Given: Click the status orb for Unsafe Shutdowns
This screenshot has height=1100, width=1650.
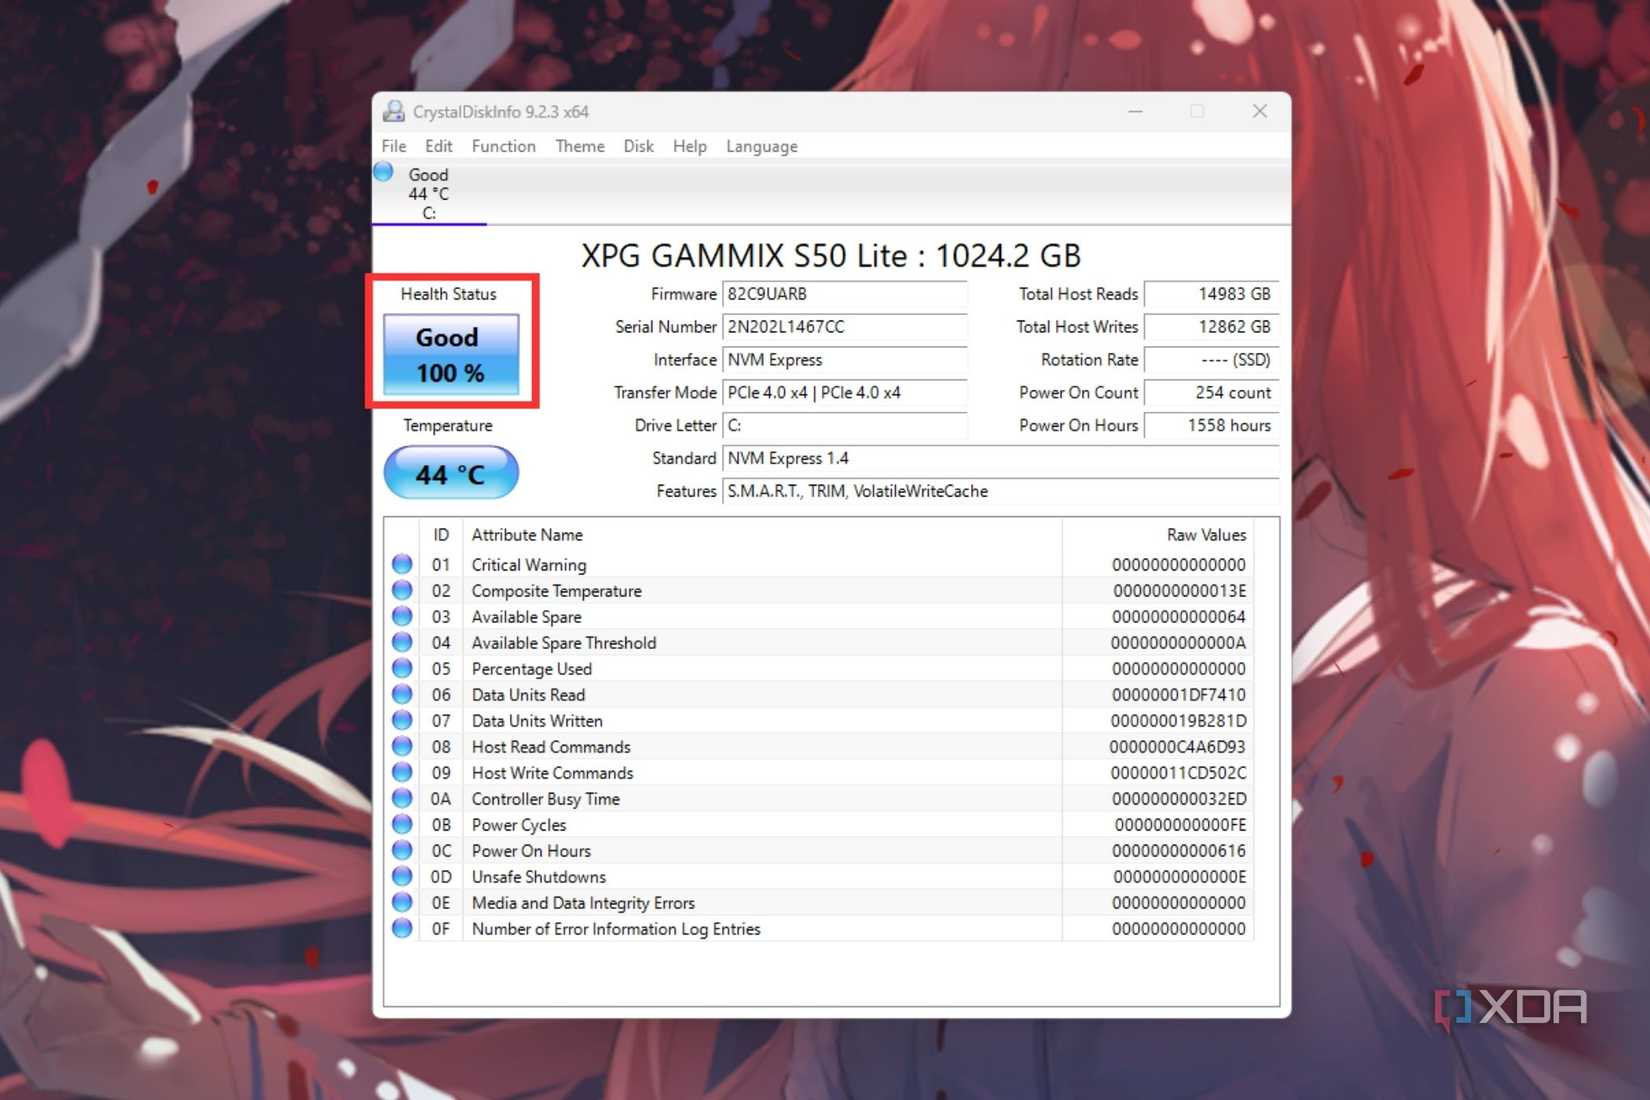Looking at the screenshot, I should coord(402,876).
